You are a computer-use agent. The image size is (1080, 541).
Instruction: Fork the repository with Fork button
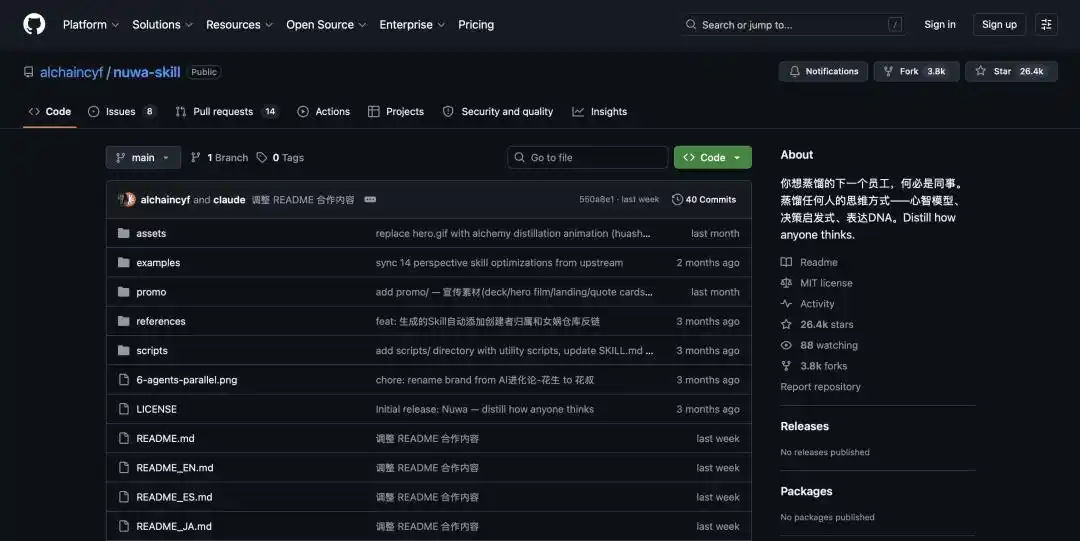916,71
